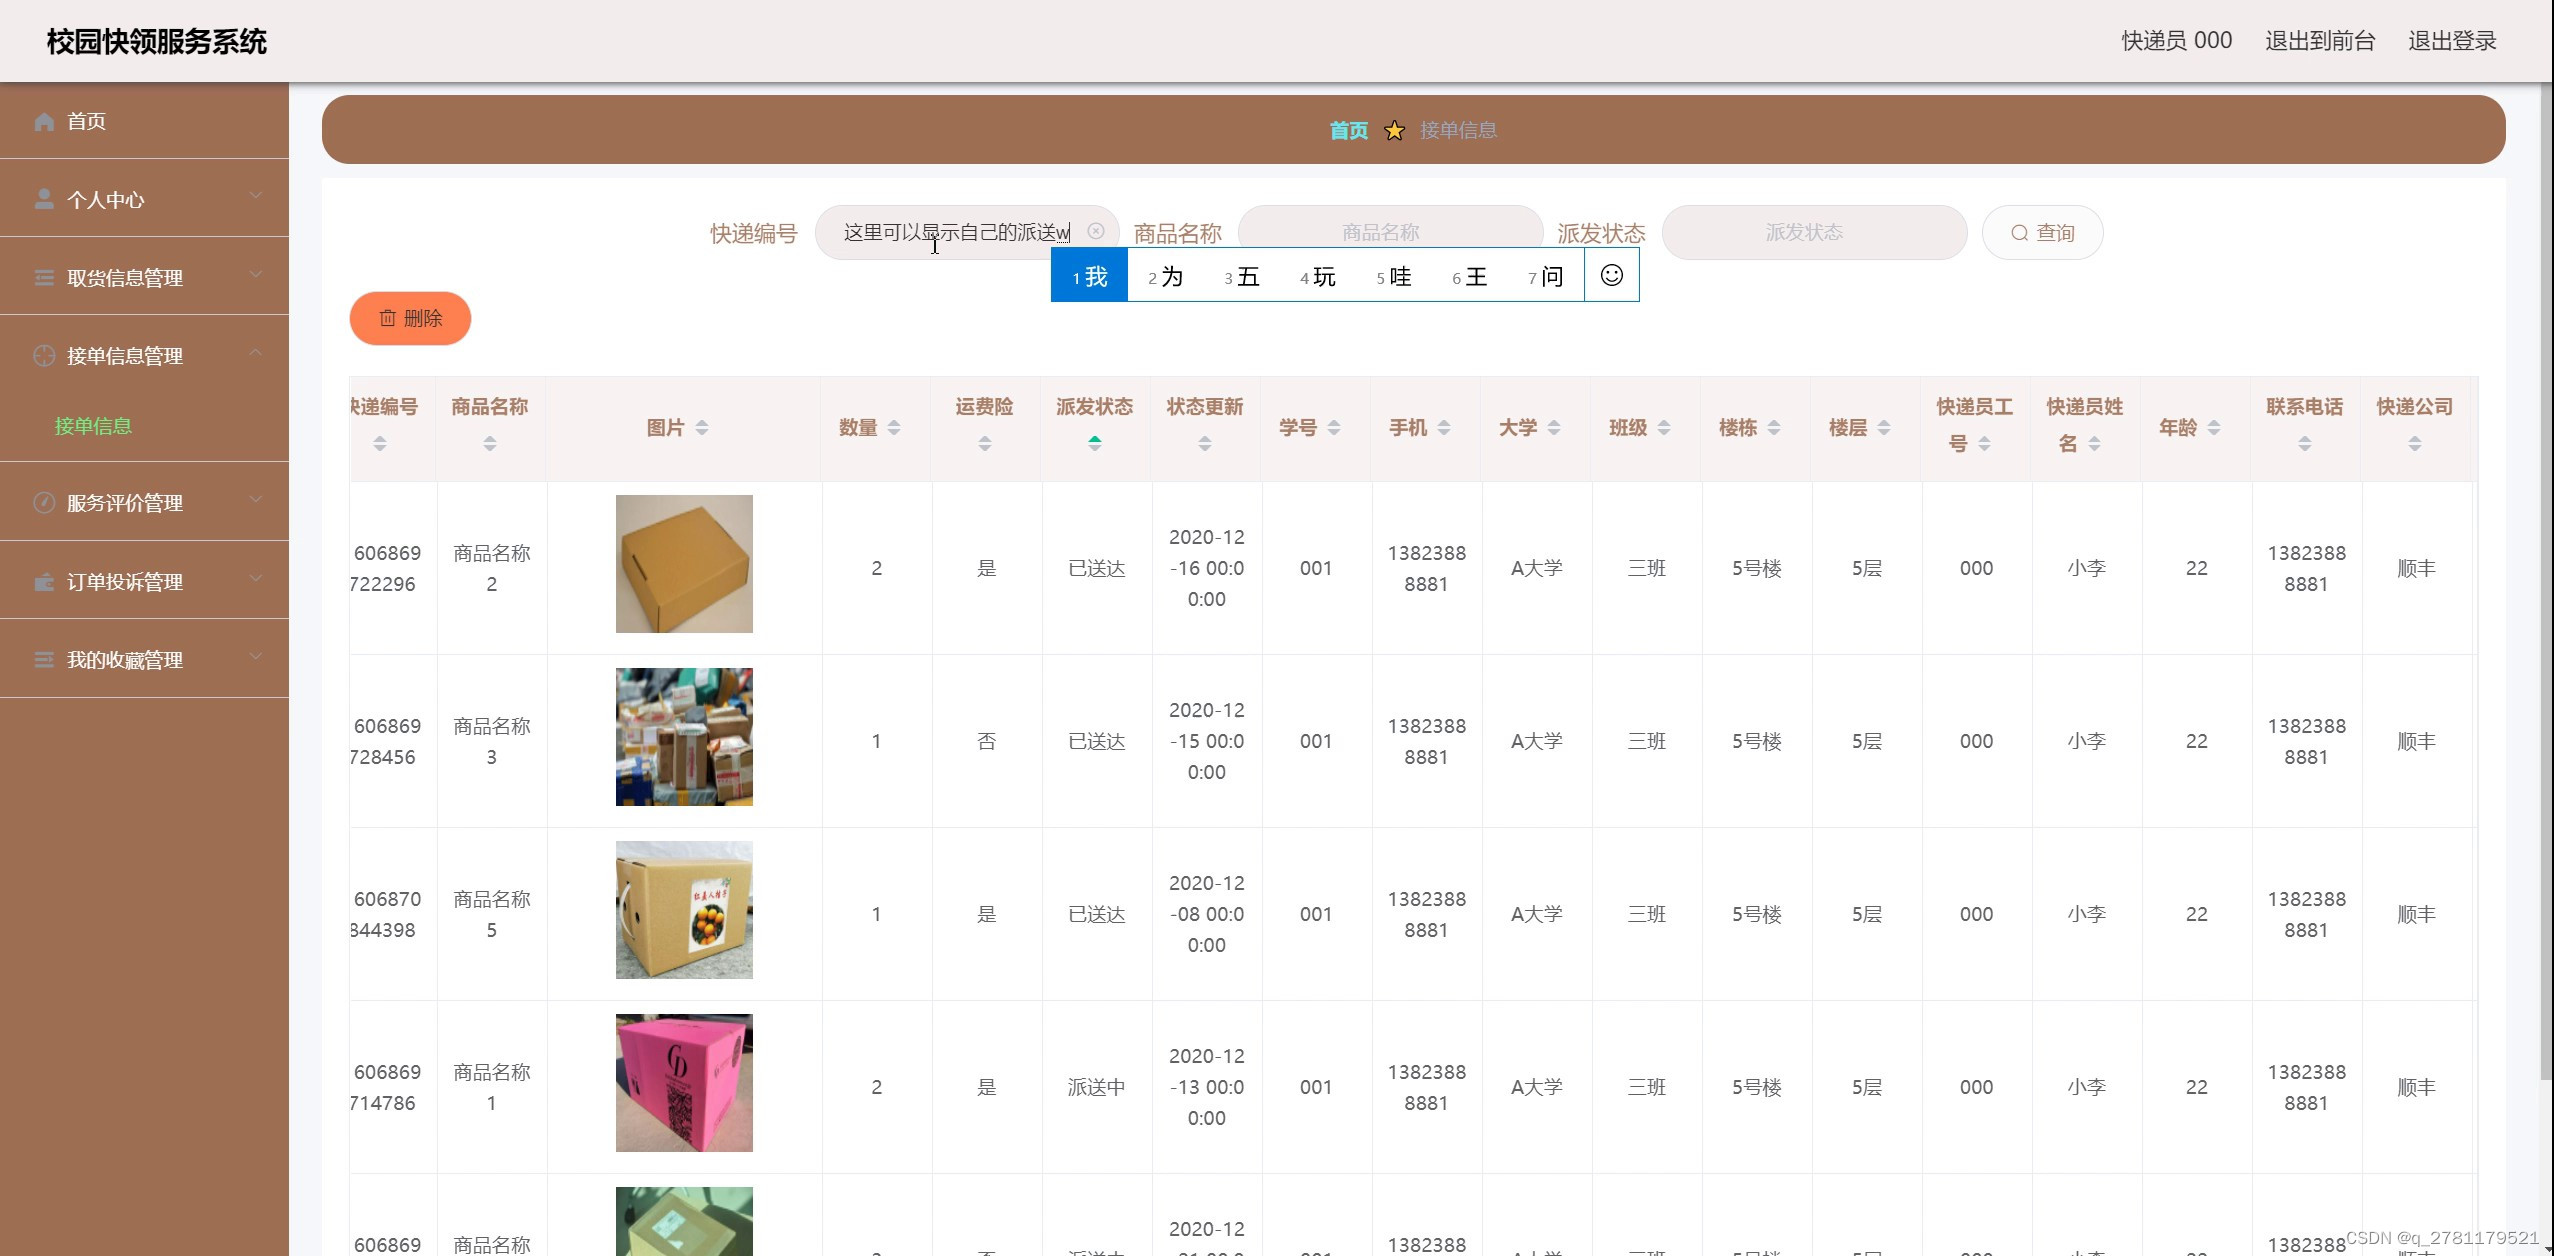Viewport: 2554px width, 1256px height.
Task: Sort by 运费险 column arrows
Action: tap(985, 443)
